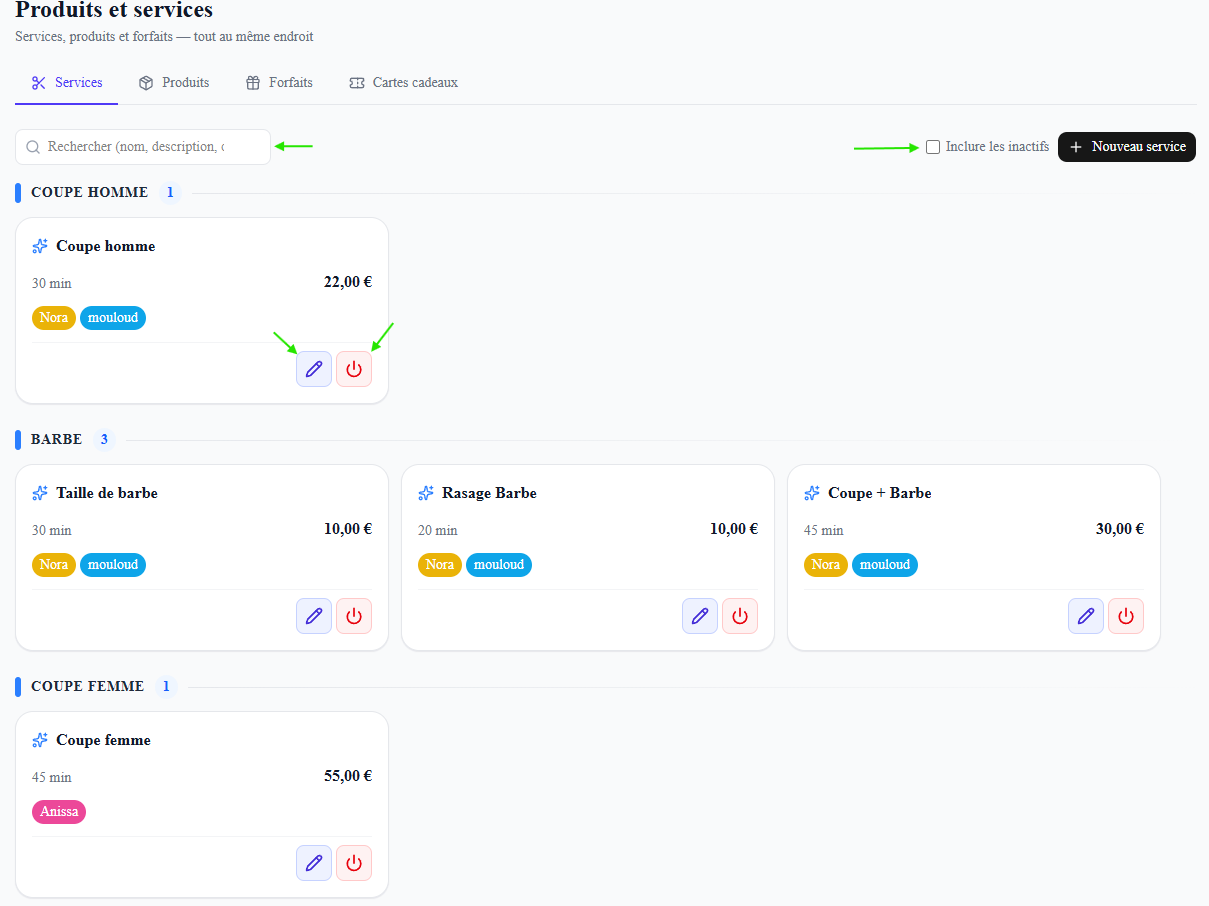Go to the Cartes cadeaux tab
The image size is (1209, 906).
(404, 83)
